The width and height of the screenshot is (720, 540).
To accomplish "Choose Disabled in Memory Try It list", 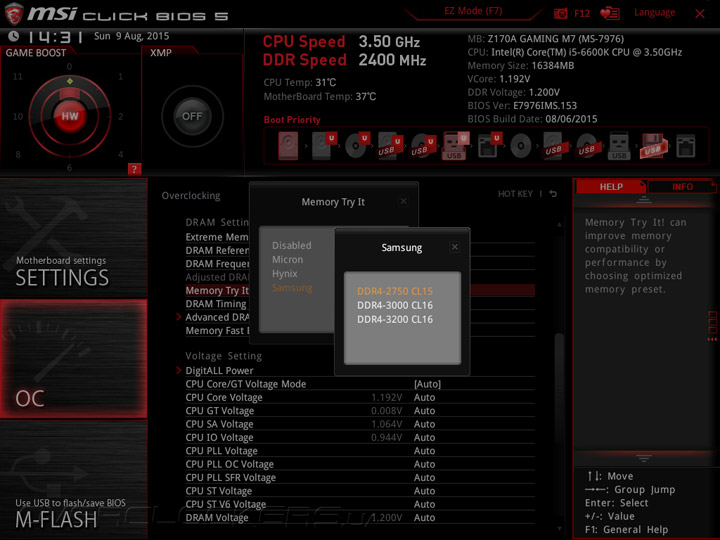I will tap(292, 245).
